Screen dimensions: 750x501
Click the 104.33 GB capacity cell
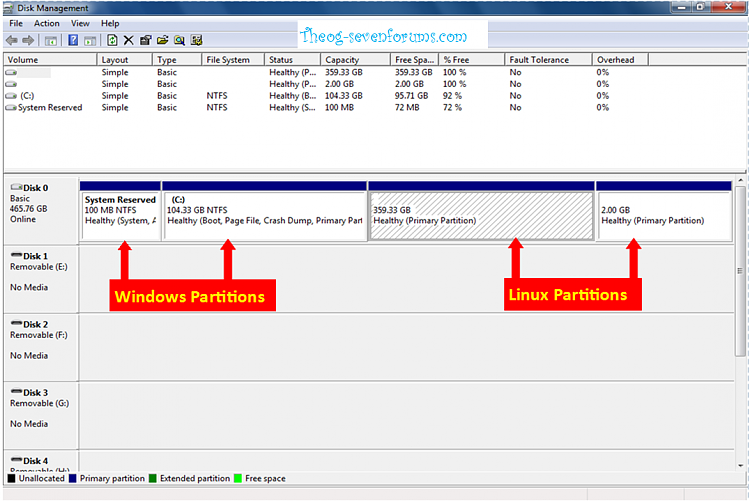344,96
